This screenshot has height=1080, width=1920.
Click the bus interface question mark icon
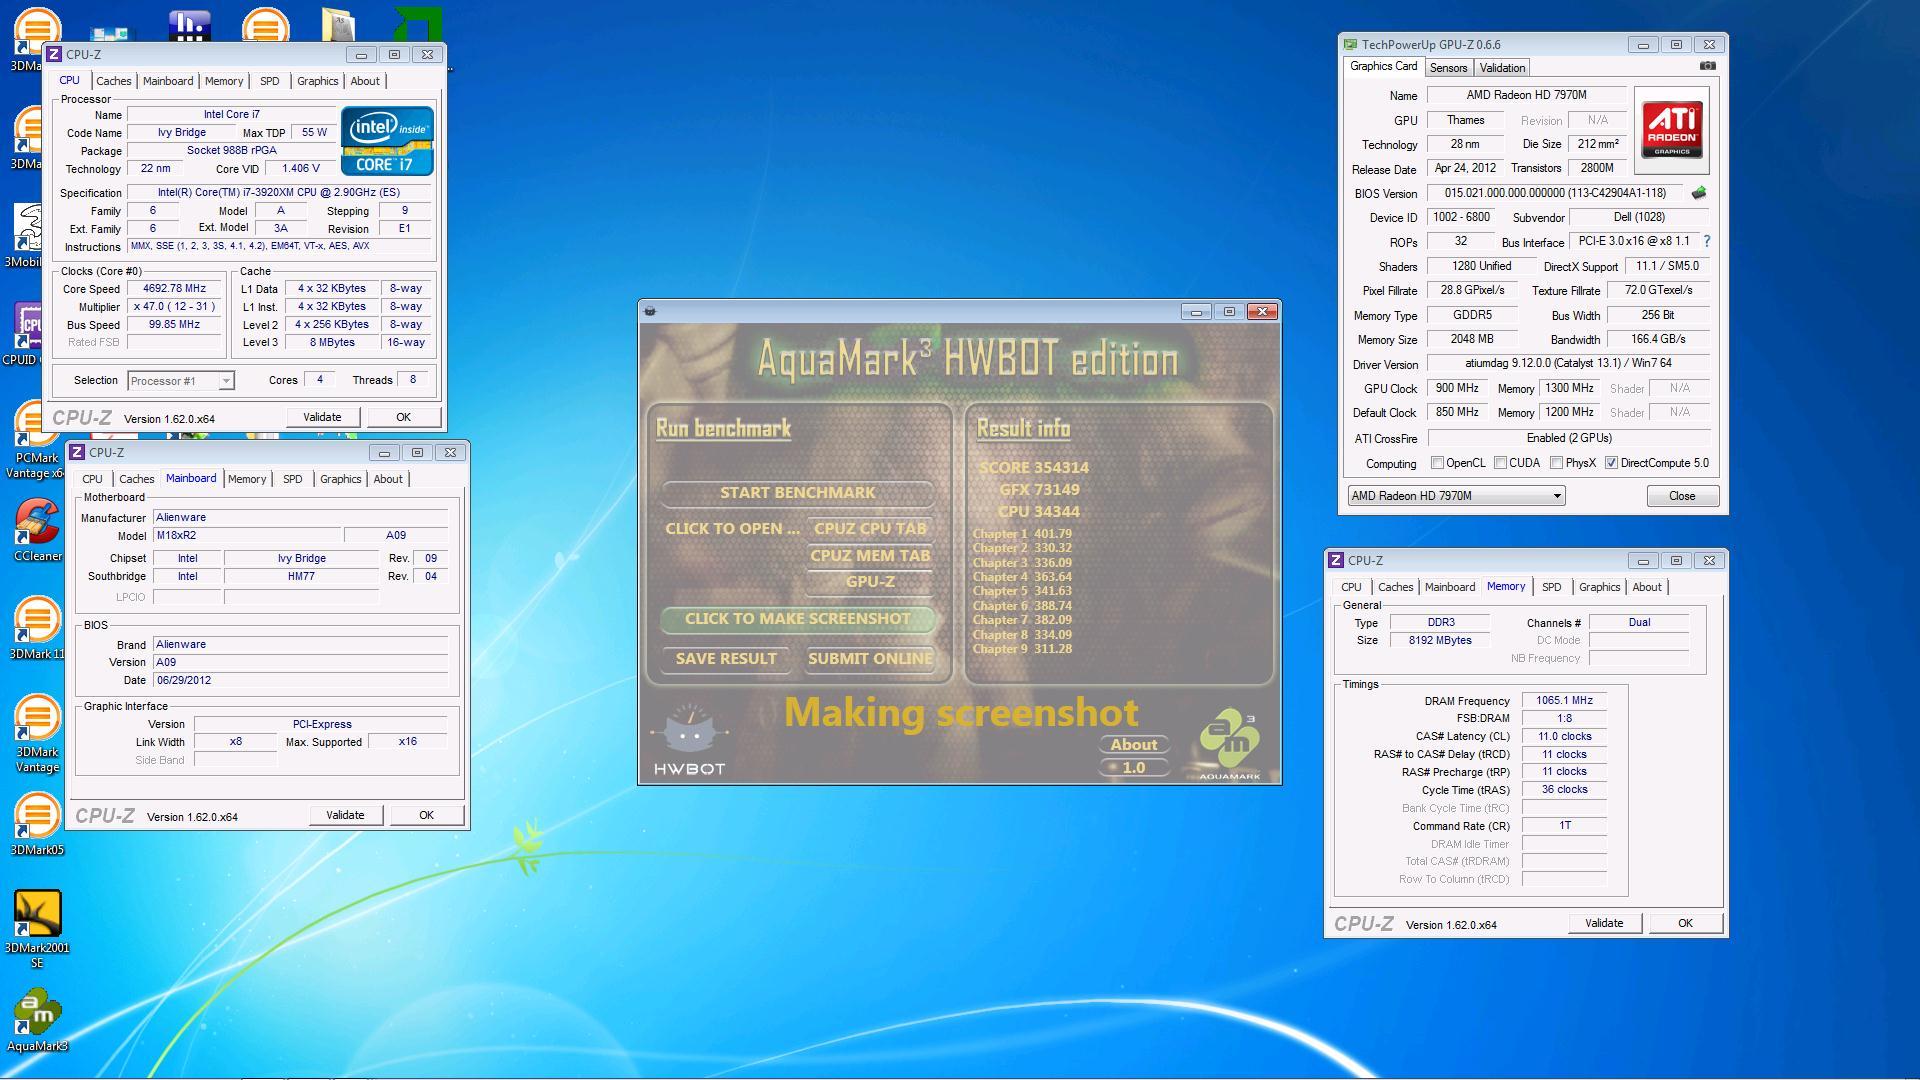coord(1707,242)
